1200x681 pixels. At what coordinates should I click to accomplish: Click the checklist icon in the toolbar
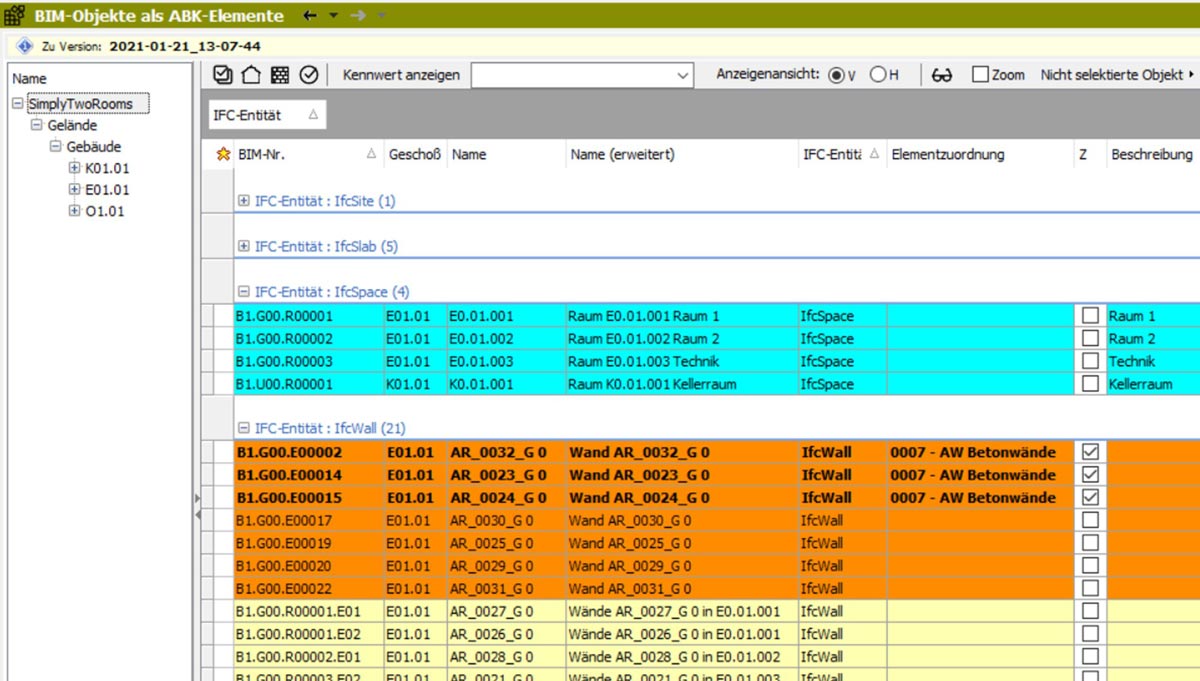(223, 75)
